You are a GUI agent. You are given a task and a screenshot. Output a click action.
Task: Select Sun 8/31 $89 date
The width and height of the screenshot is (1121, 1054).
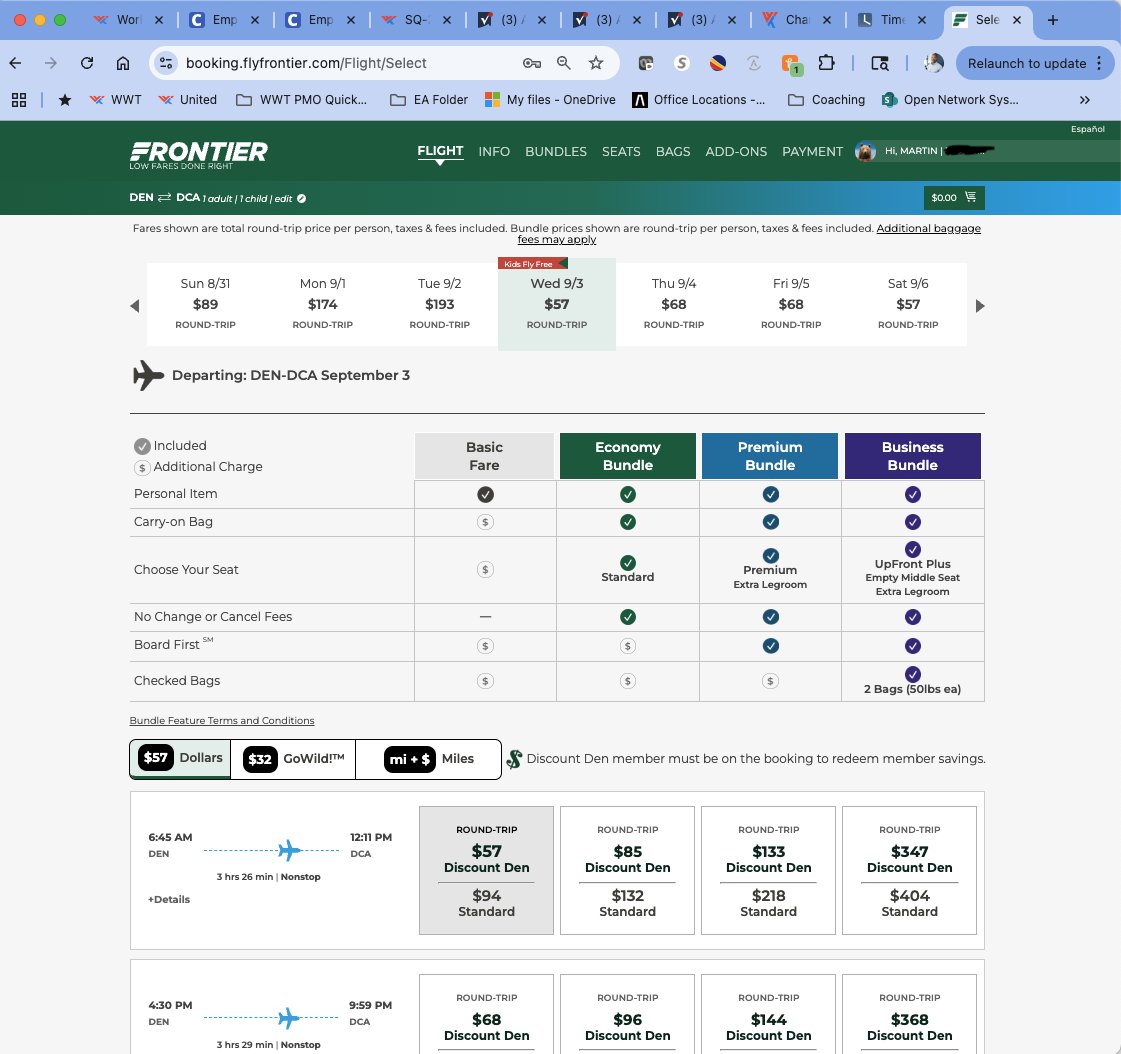pos(205,304)
